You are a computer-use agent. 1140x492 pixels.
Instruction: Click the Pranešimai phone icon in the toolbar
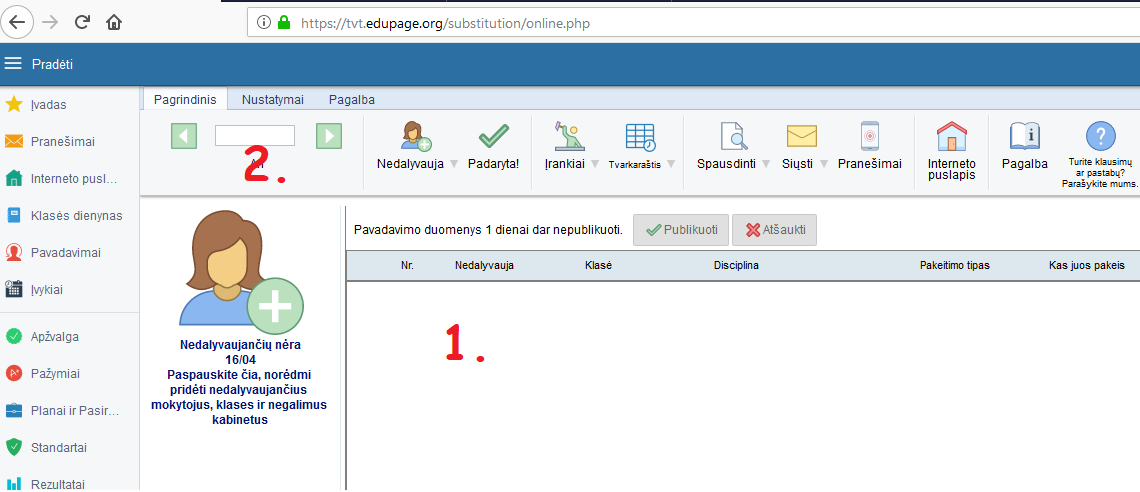pyautogui.click(x=870, y=136)
